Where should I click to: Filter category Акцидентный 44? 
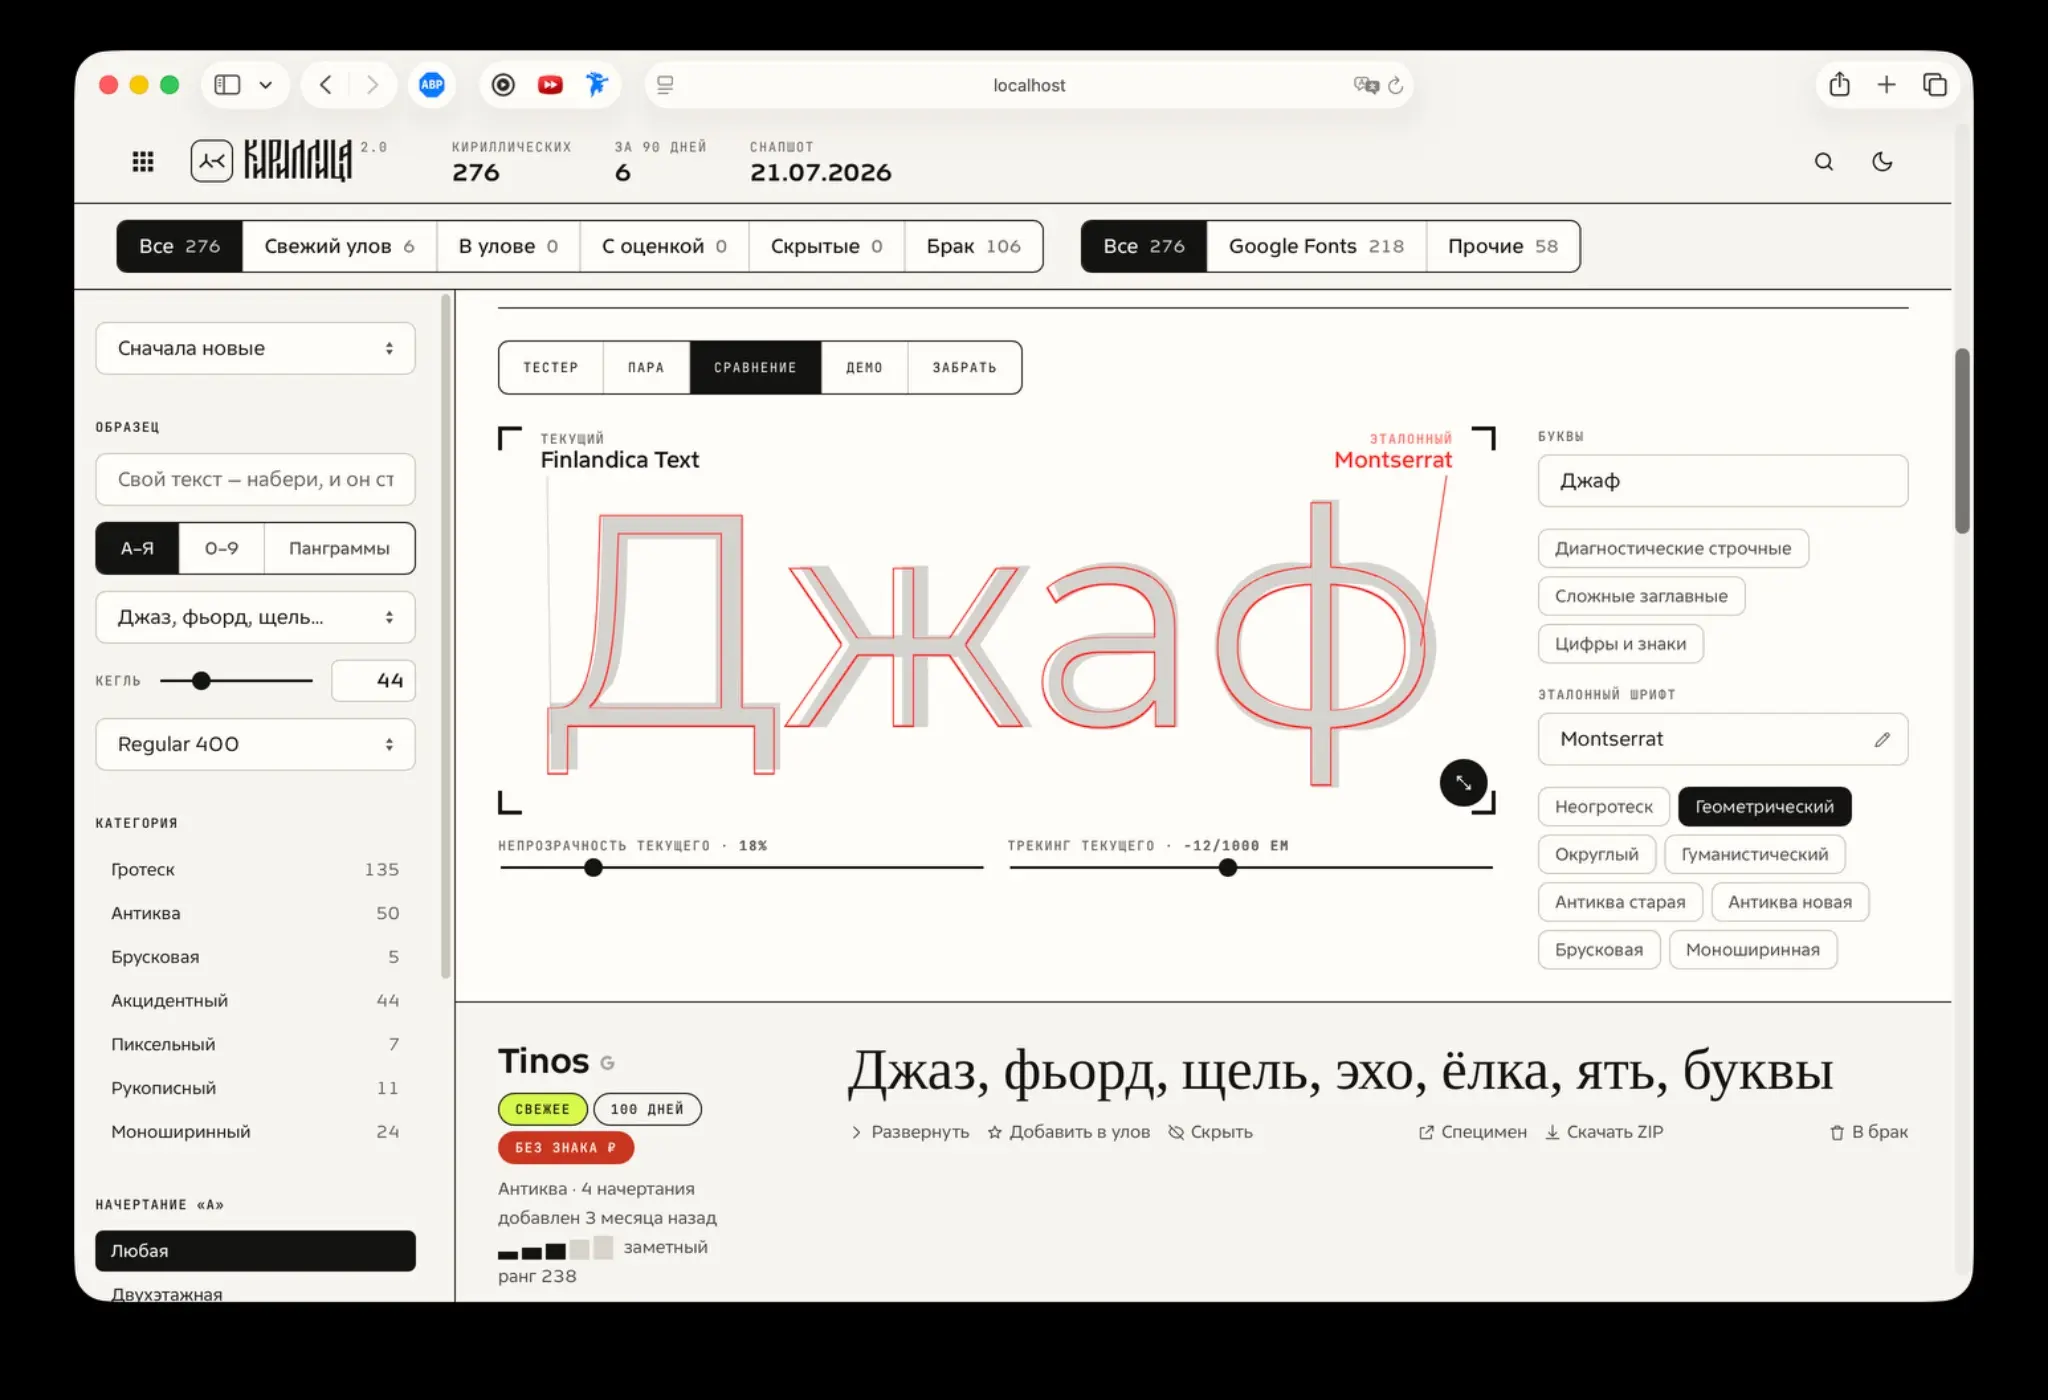pos(255,1001)
